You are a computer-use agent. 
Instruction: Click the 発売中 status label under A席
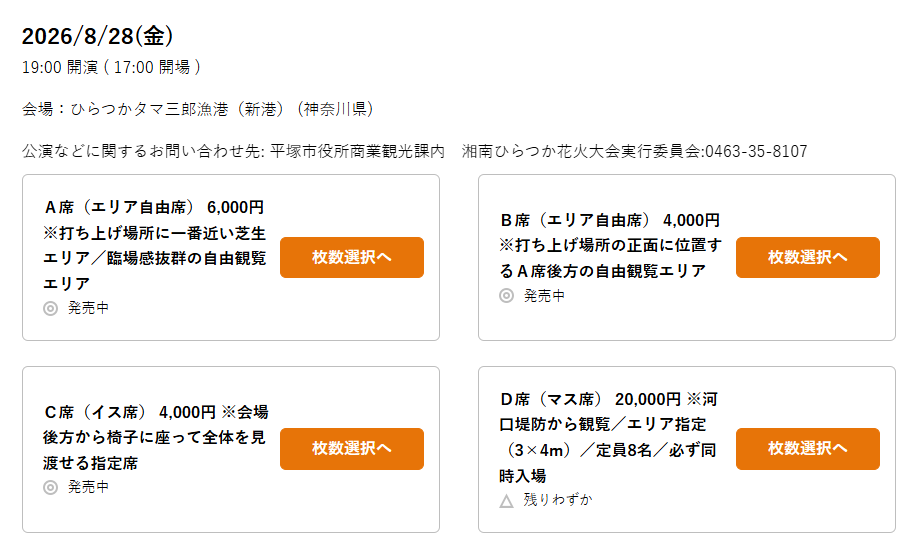click(88, 308)
